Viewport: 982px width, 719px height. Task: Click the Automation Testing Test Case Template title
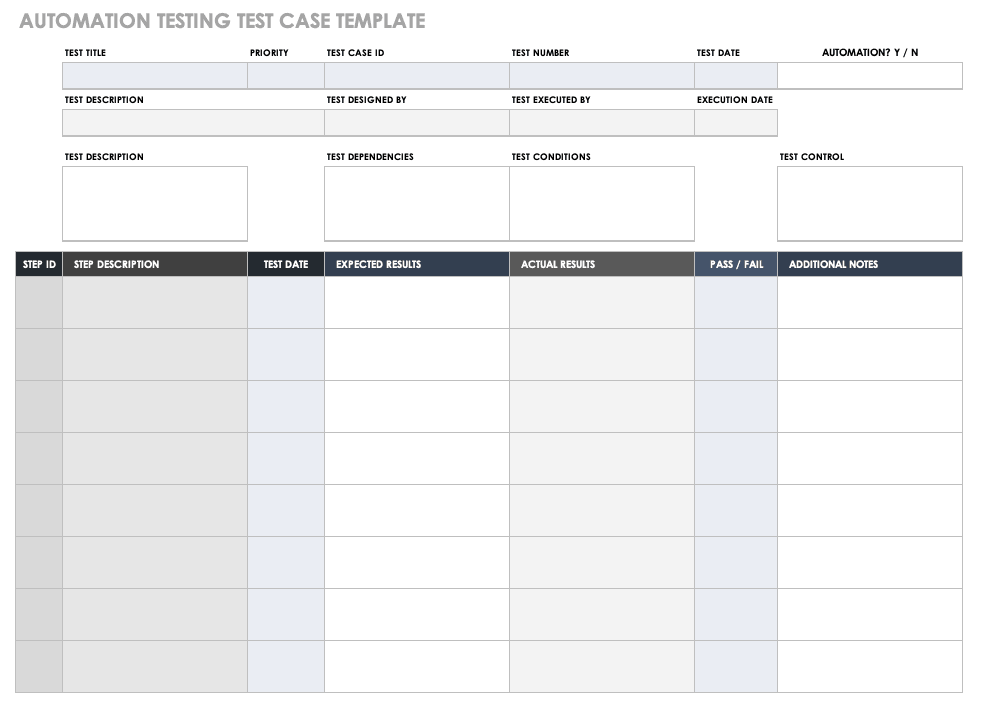pos(222,21)
